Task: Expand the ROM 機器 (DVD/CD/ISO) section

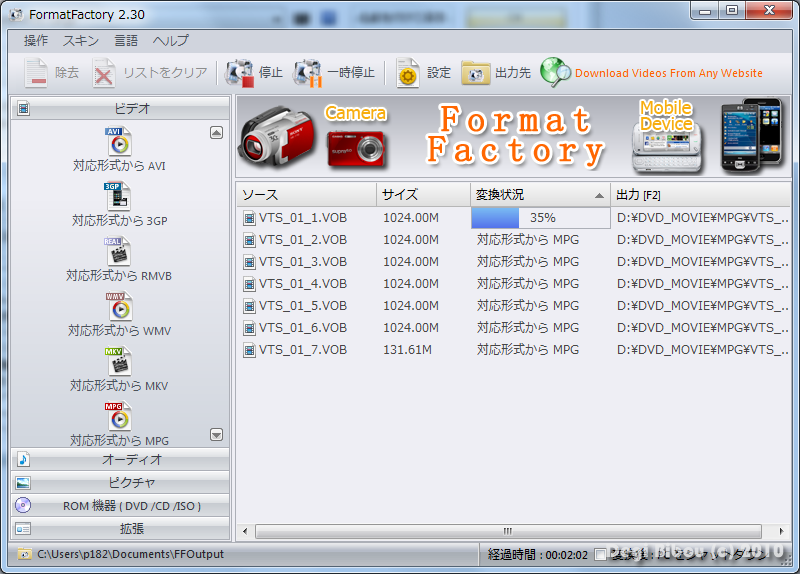Action: pos(120,506)
